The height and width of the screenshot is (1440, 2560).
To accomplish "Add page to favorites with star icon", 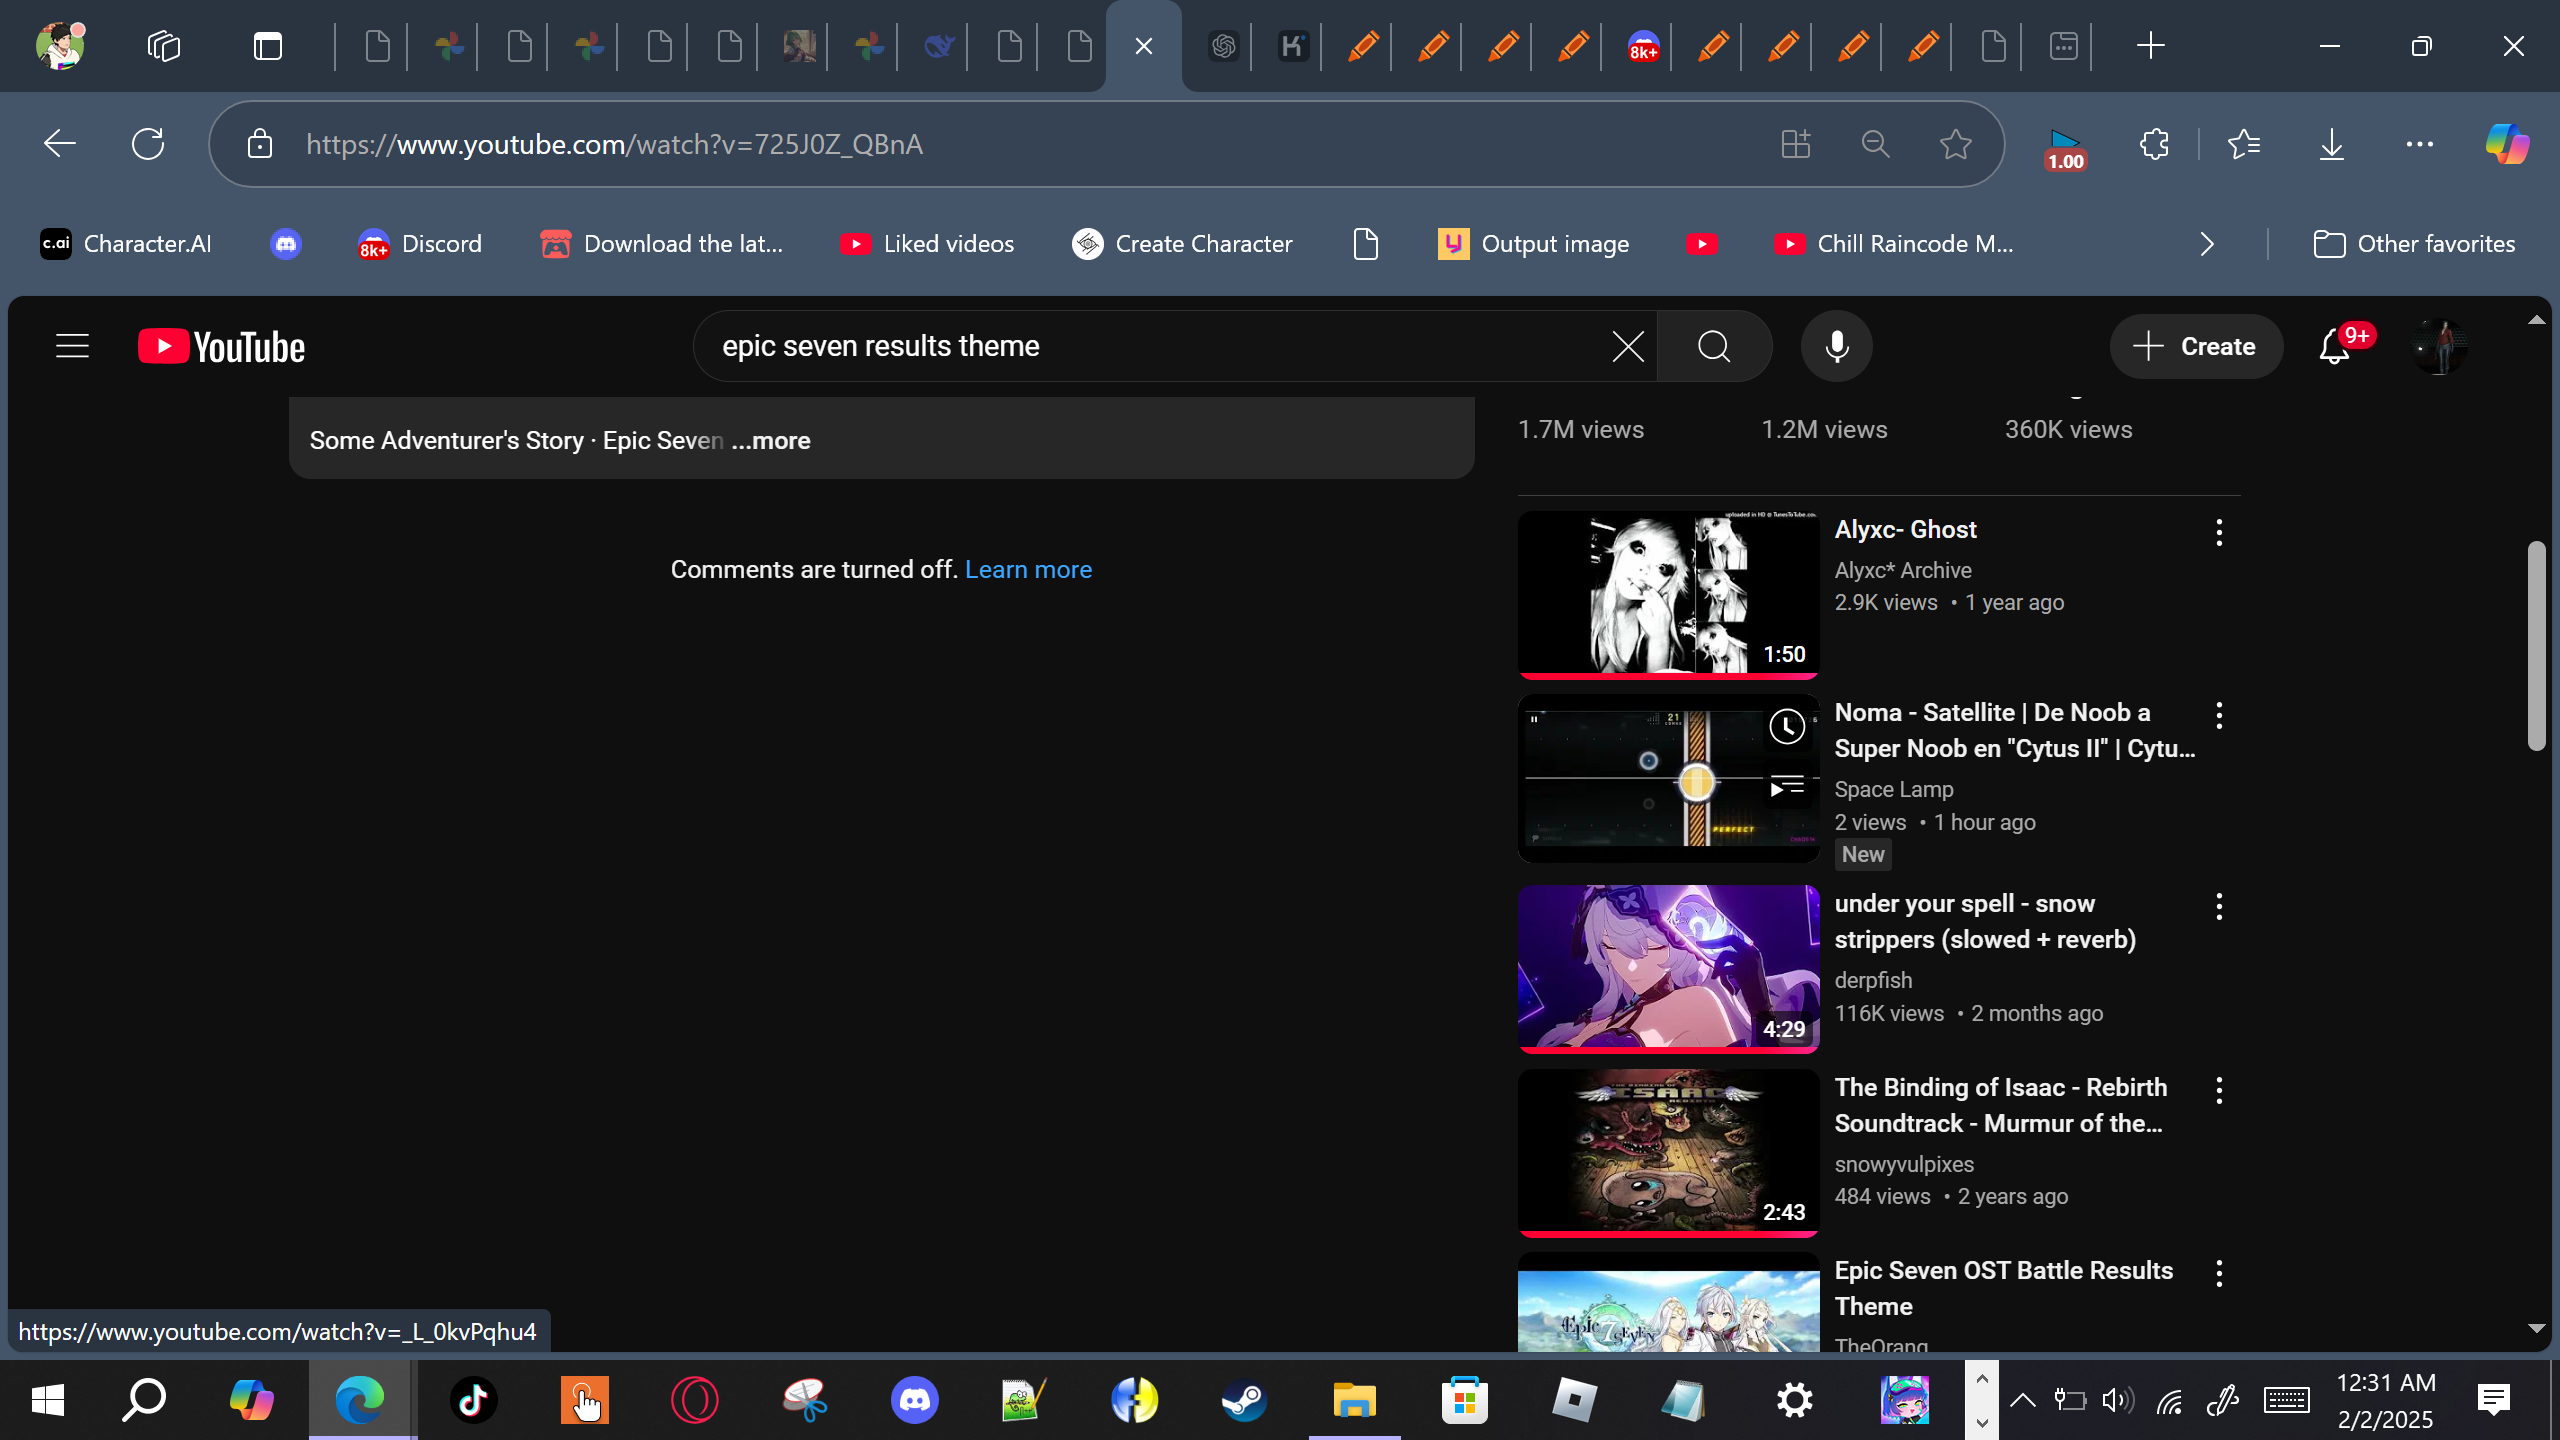I will coord(1955,144).
